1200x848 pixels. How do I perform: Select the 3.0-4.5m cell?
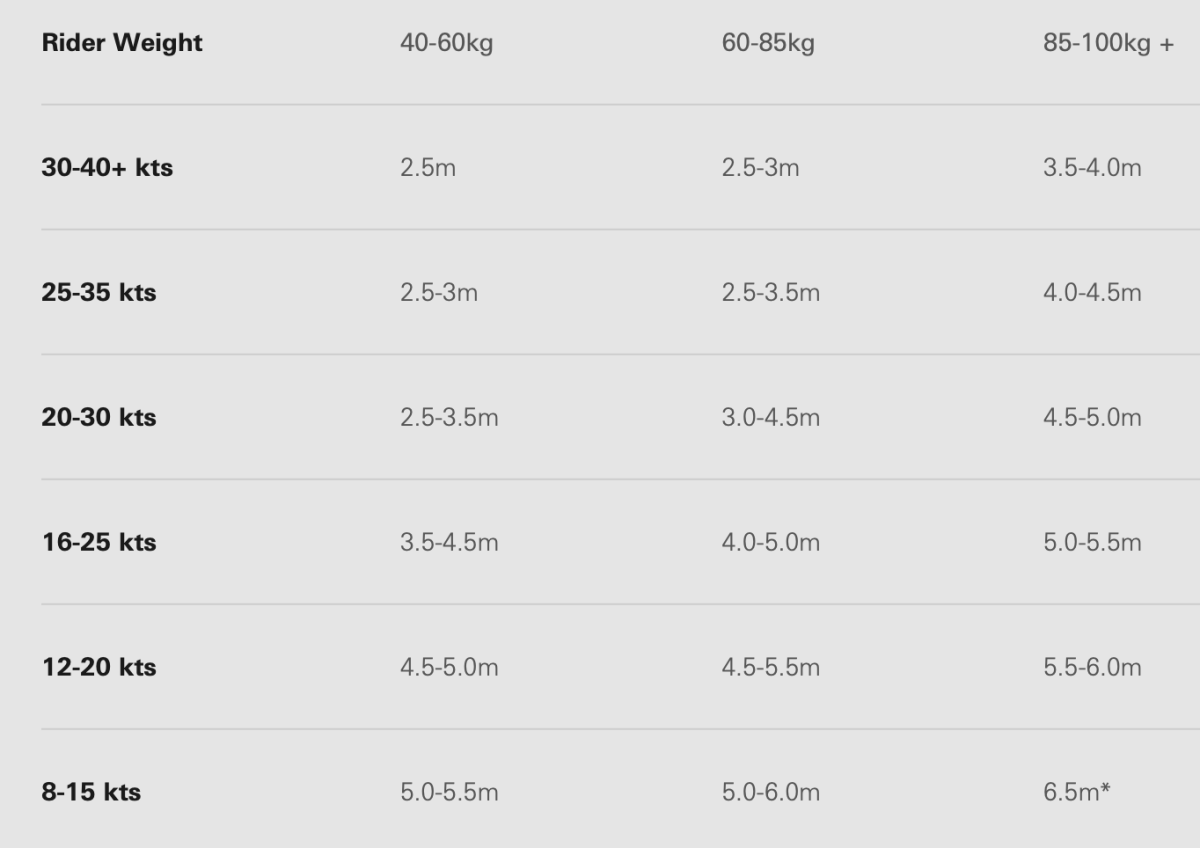click(771, 418)
